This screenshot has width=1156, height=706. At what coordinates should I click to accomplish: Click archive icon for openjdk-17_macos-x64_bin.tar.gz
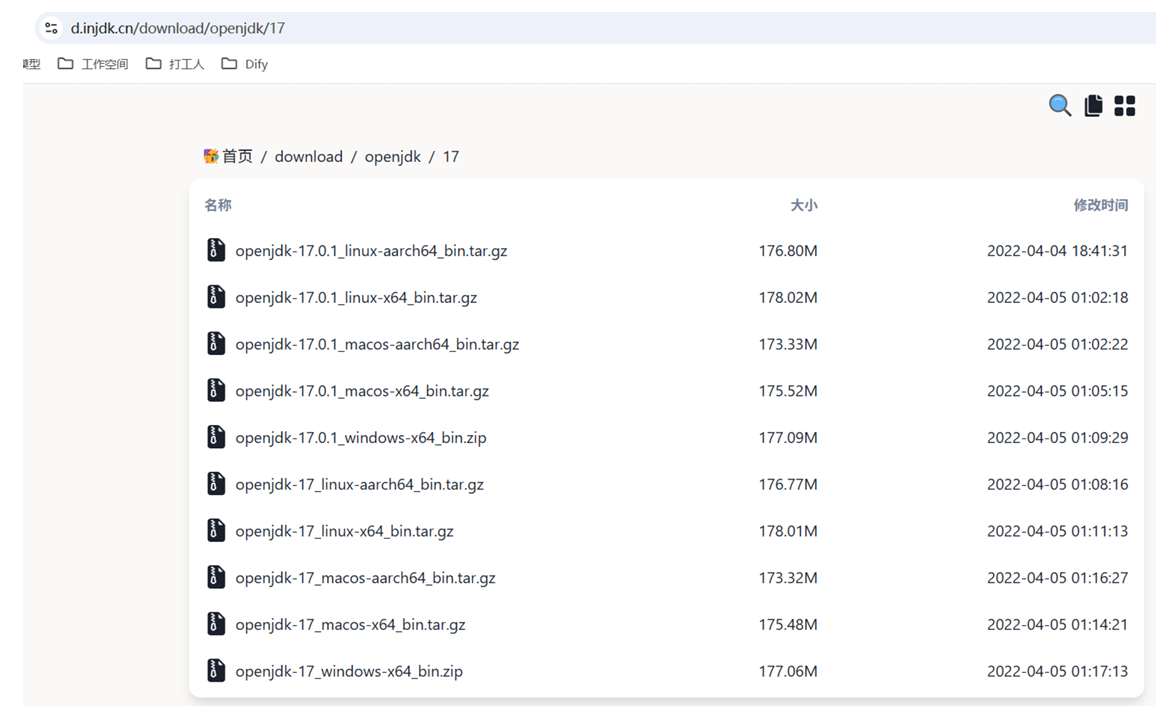tap(216, 624)
